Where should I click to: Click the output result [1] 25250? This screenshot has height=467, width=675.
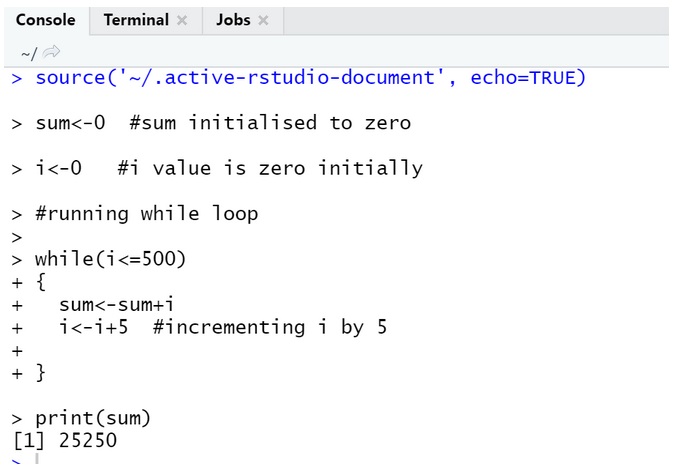coord(65,440)
